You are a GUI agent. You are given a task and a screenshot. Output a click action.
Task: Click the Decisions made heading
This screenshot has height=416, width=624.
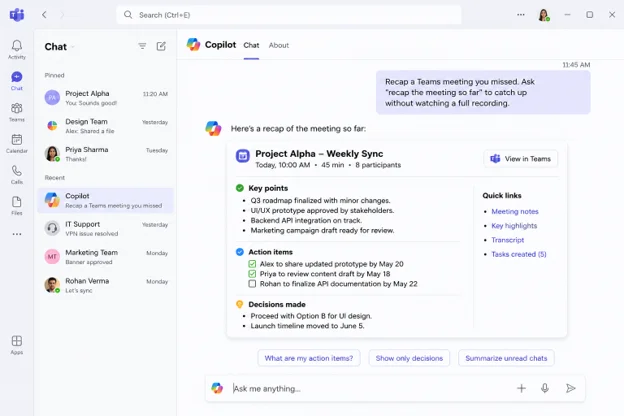tap(277, 304)
